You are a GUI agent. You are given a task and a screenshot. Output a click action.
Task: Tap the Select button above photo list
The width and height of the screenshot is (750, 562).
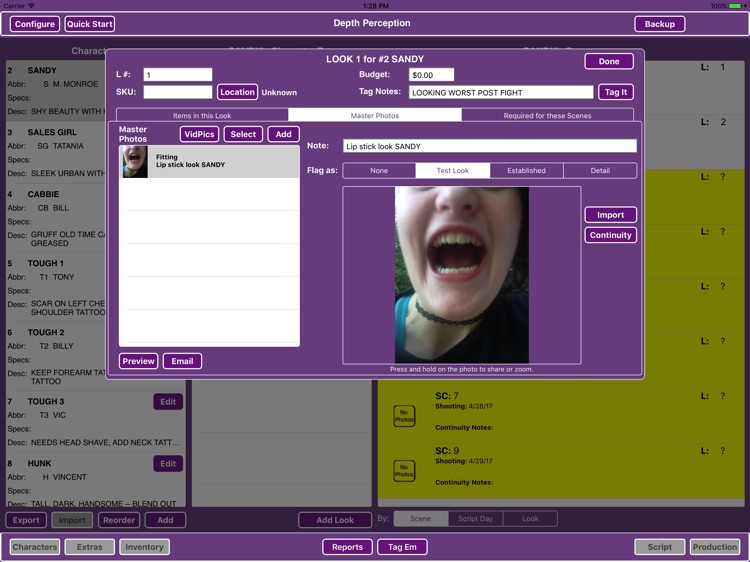(243, 134)
